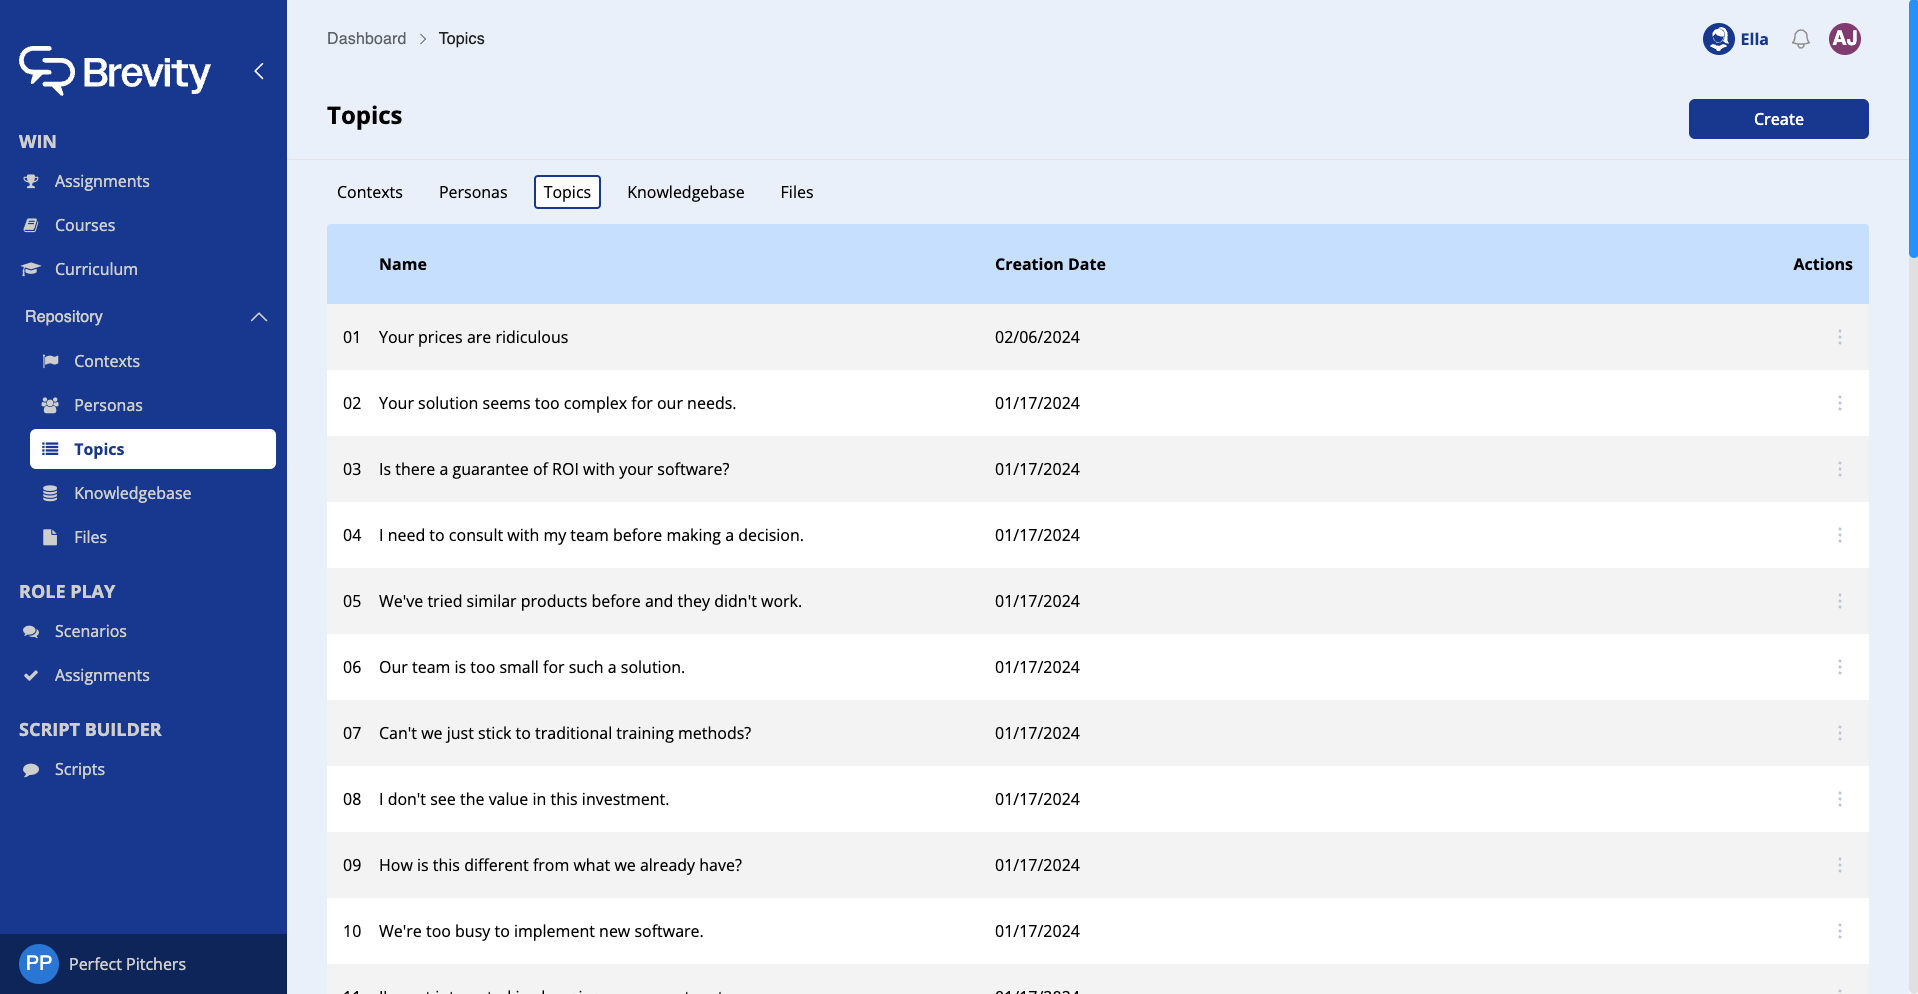Open Scenarios under Role Play
Screen dimensions: 1918x994
[x=90, y=631]
